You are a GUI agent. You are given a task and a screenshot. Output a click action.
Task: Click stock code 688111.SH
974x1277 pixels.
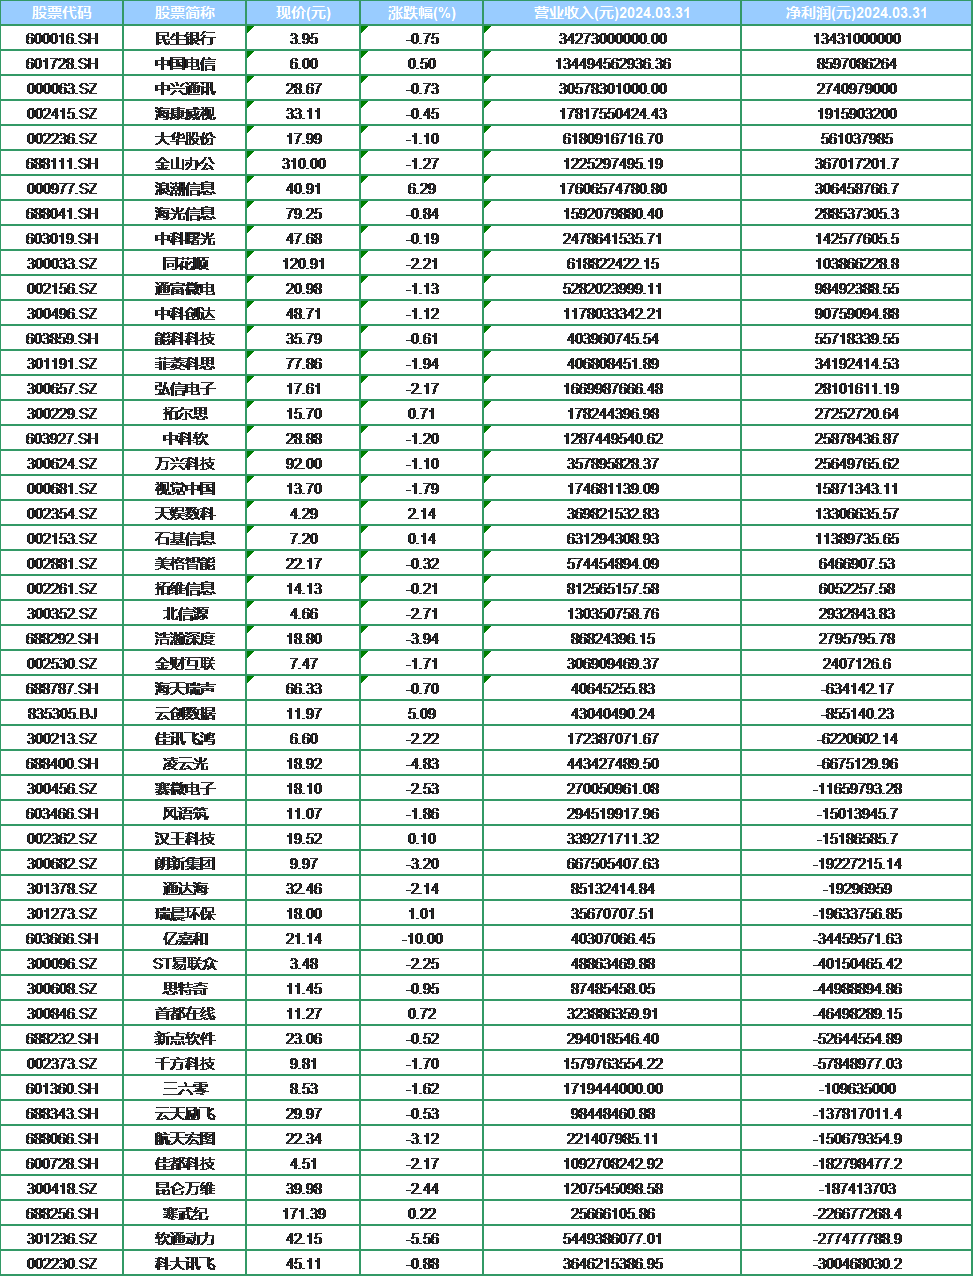(x=62, y=163)
